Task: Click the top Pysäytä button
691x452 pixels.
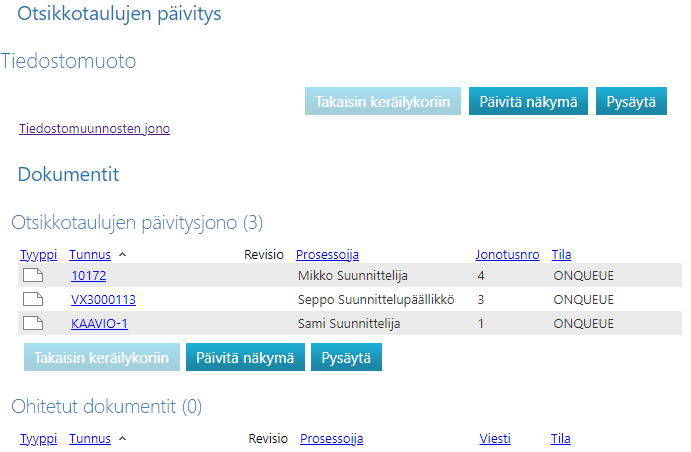Action: pos(631,102)
